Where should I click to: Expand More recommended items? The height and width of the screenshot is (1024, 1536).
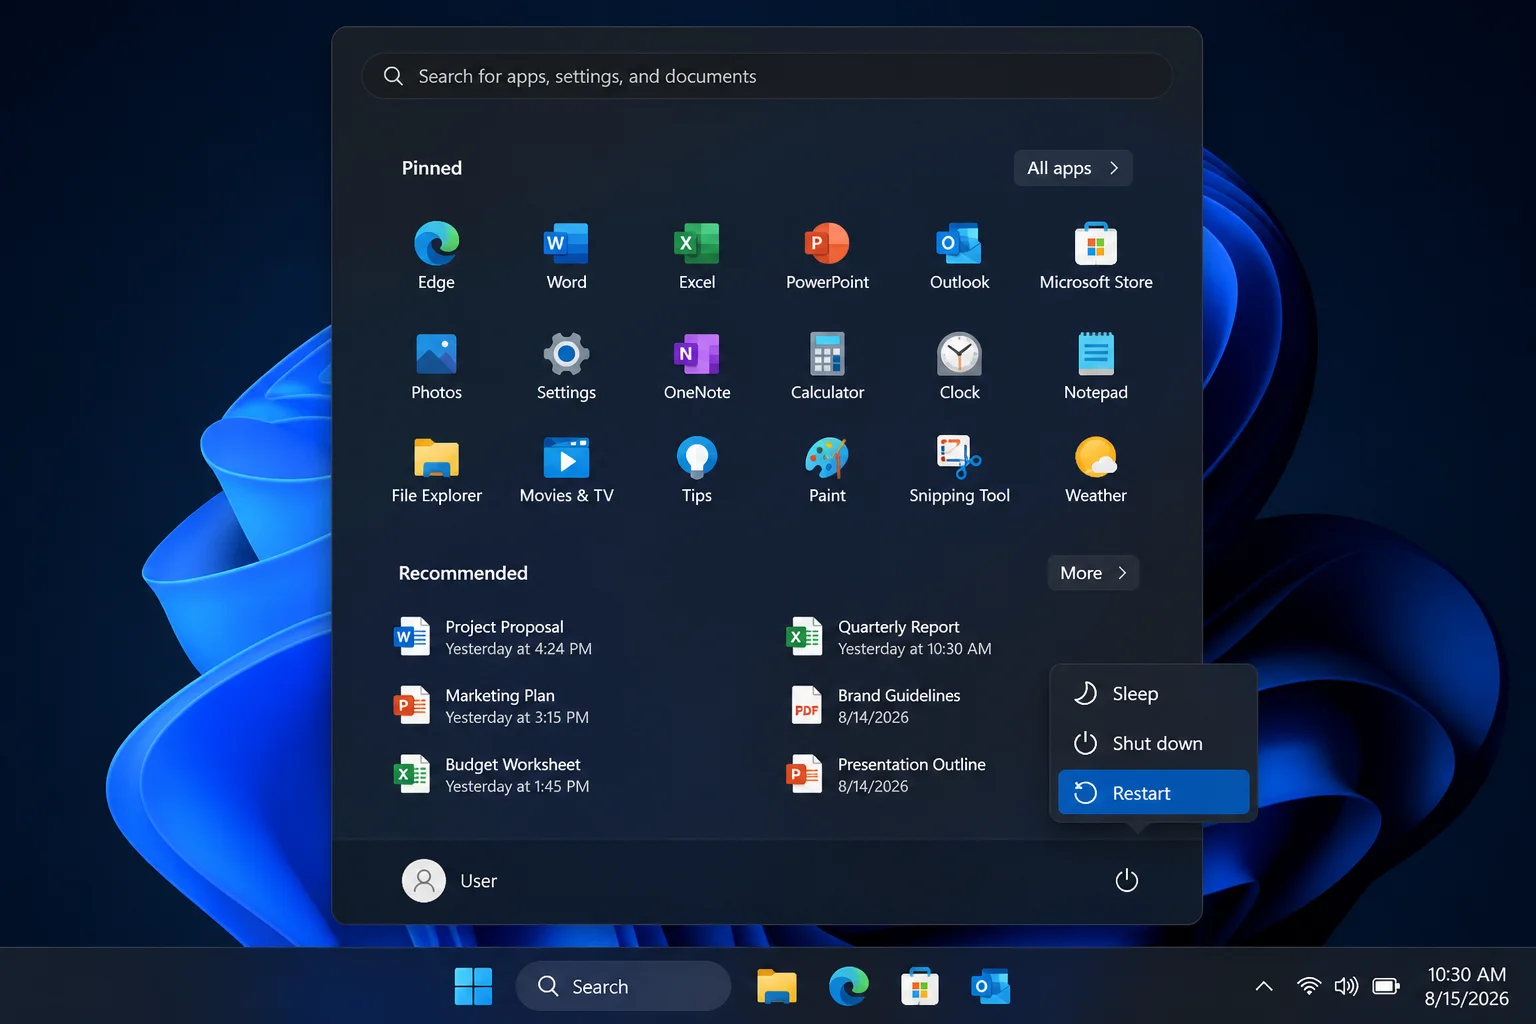click(x=1093, y=573)
